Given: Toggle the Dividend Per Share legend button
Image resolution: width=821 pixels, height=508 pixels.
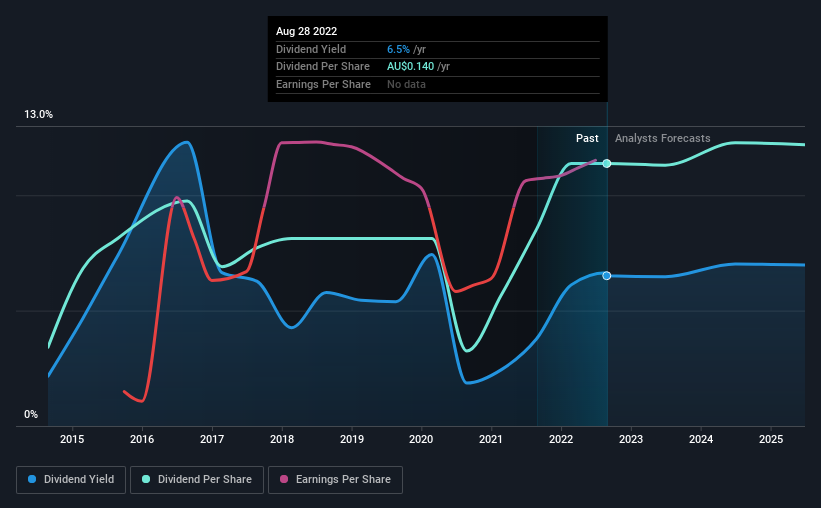Looking at the screenshot, I should pyautogui.click(x=197, y=480).
